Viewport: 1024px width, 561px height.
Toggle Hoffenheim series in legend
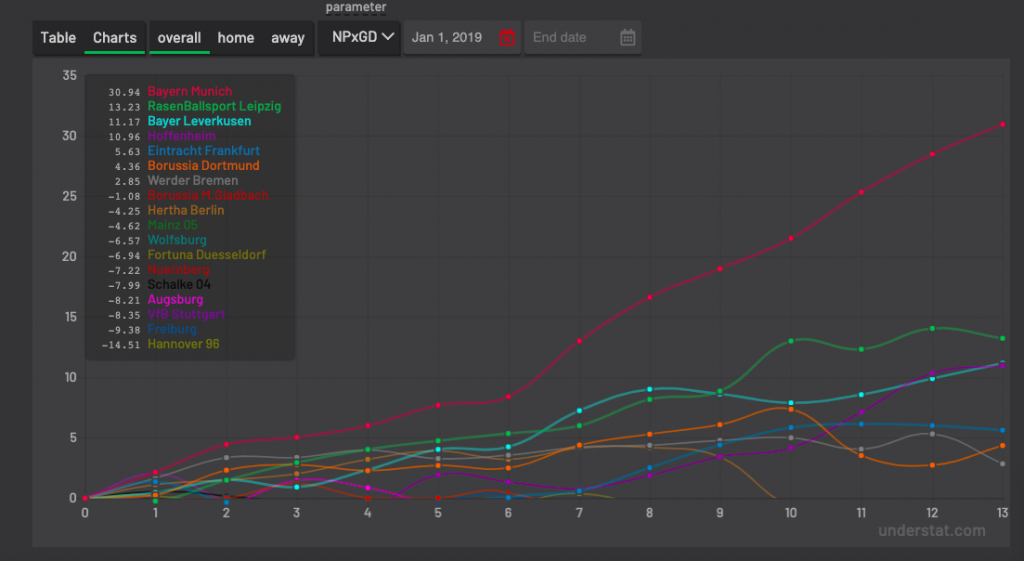point(182,136)
